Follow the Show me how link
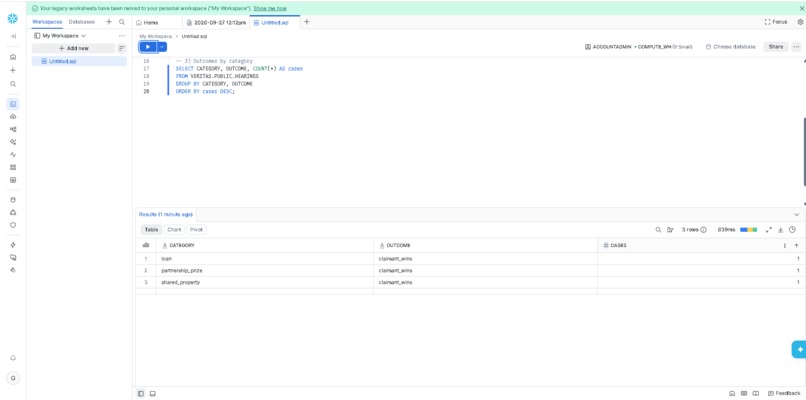 tap(270, 8)
